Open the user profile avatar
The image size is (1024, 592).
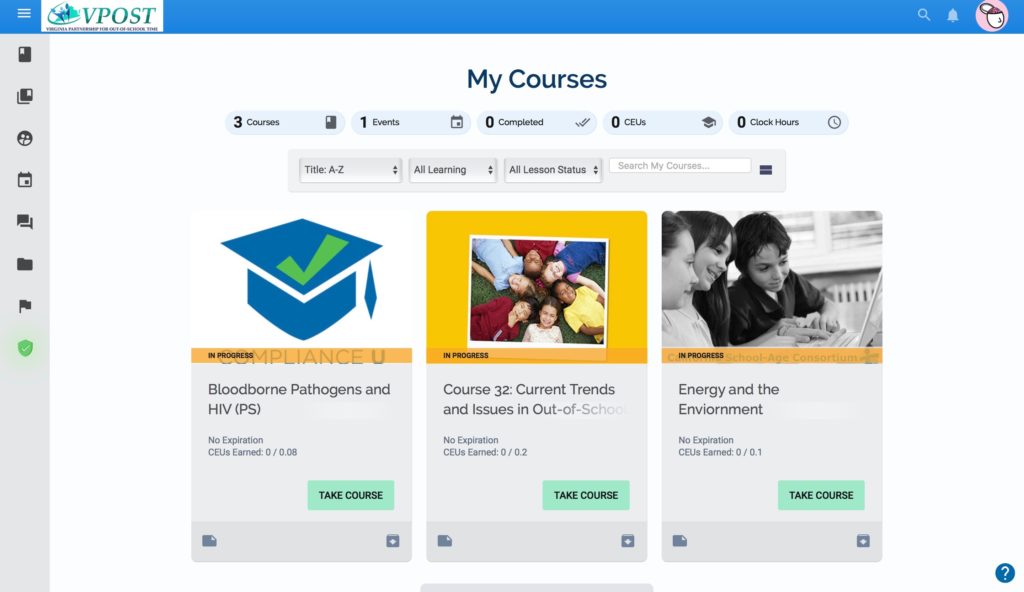tap(991, 16)
